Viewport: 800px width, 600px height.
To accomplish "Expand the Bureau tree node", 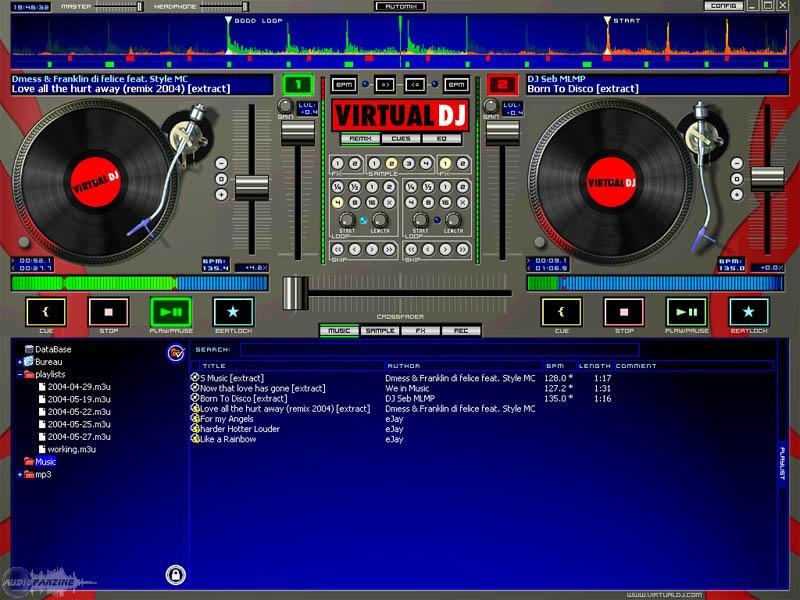I will 20,362.
